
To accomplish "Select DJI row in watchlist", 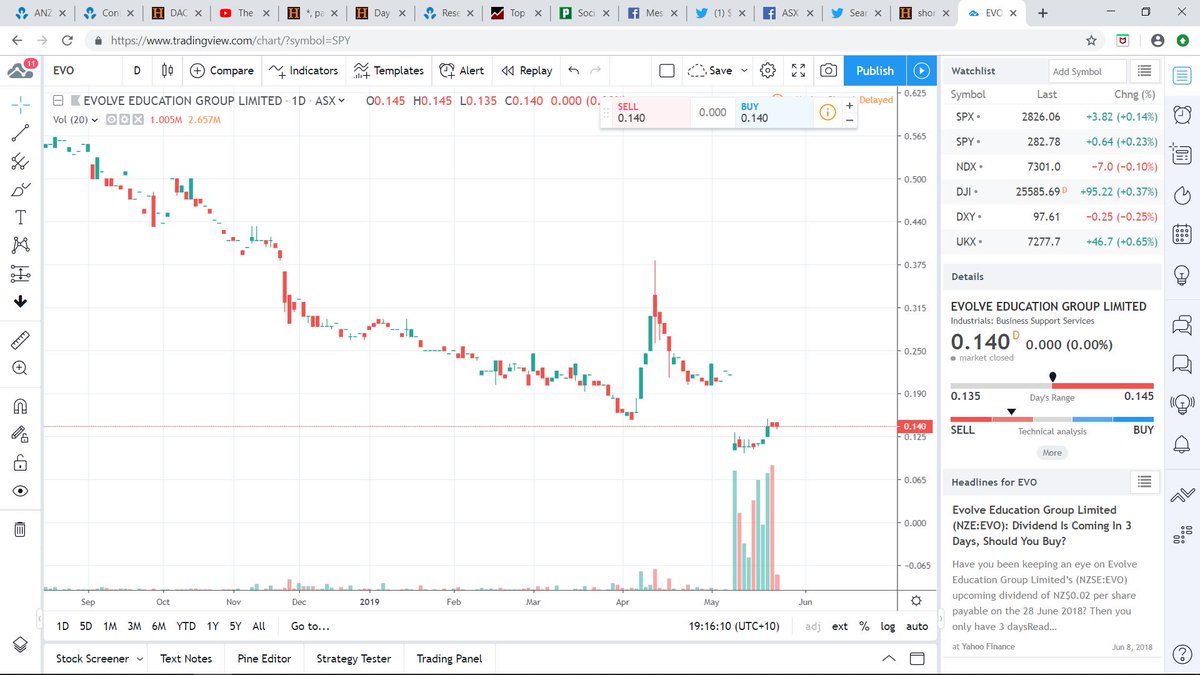I will coord(1052,191).
